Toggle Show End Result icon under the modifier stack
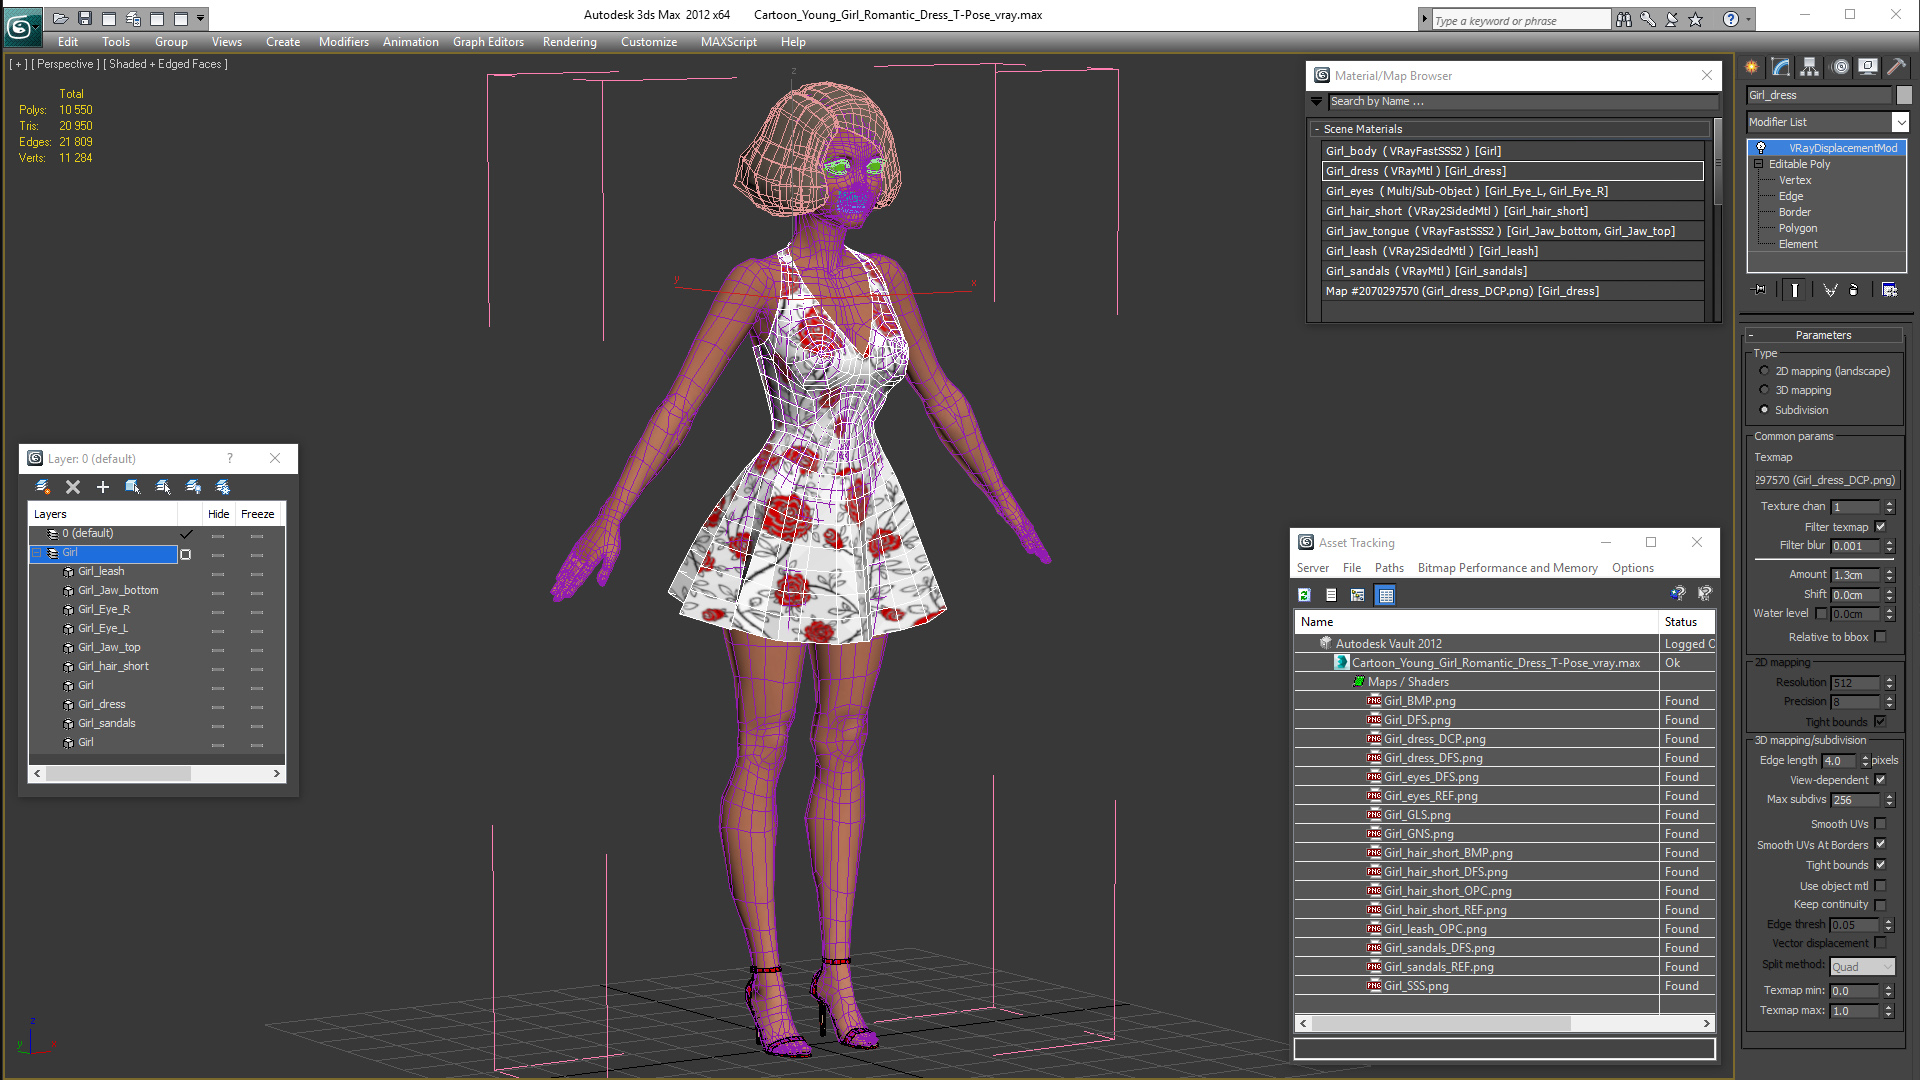Screen dimensions: 1920x1080 [1795, 290]
